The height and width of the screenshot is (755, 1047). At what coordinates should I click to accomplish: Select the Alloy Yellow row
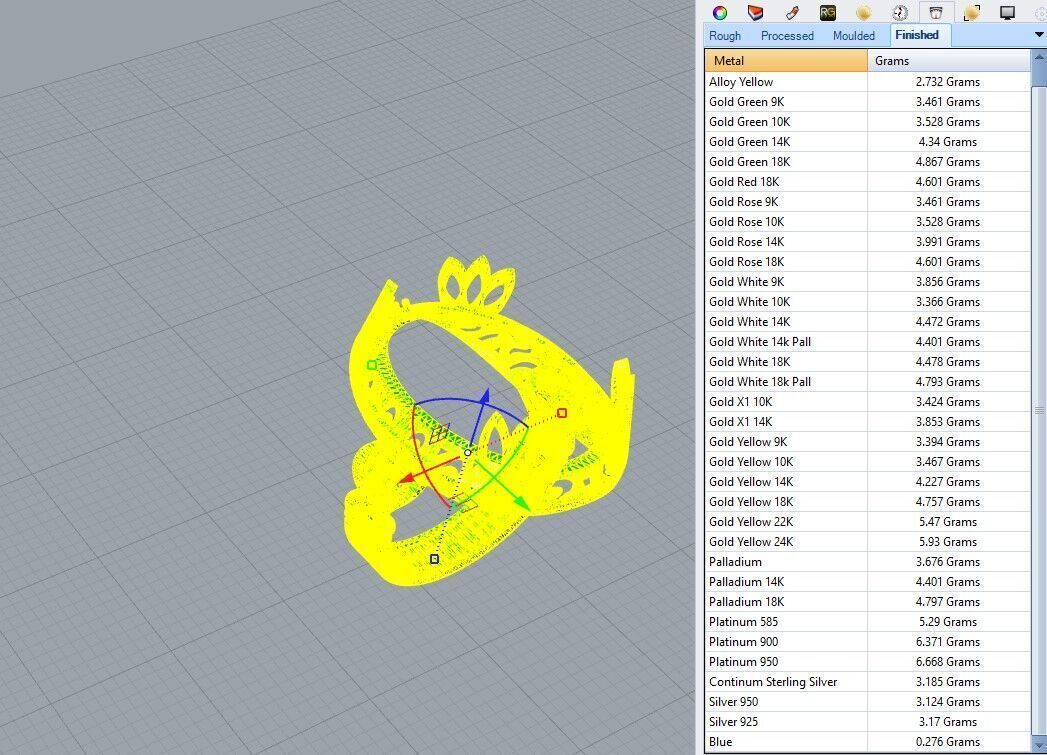[867, 81]
